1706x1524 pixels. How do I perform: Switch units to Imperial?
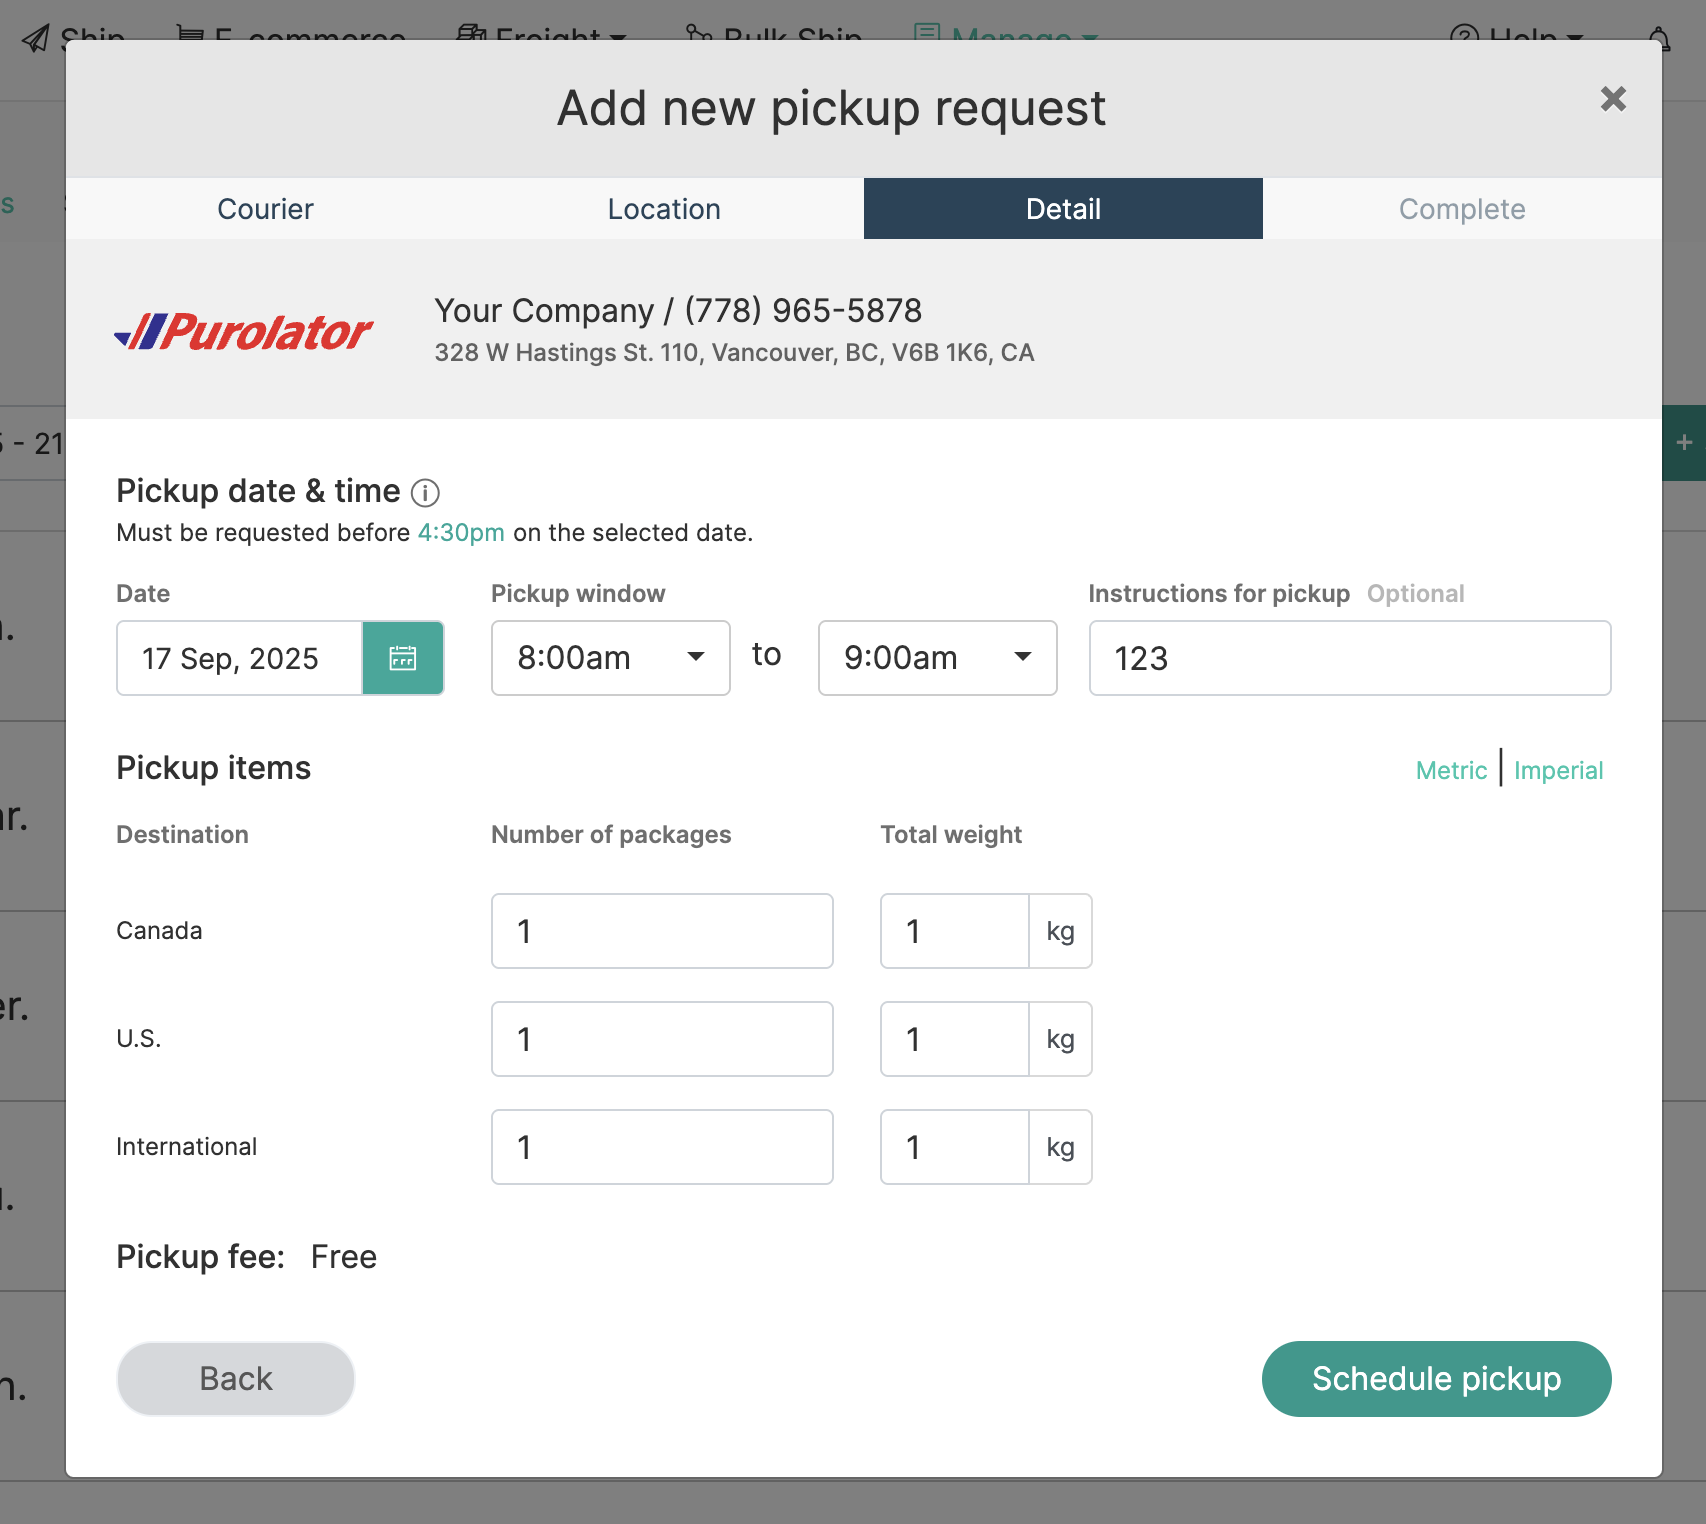pyautogui.click(x=1558, y=771)
